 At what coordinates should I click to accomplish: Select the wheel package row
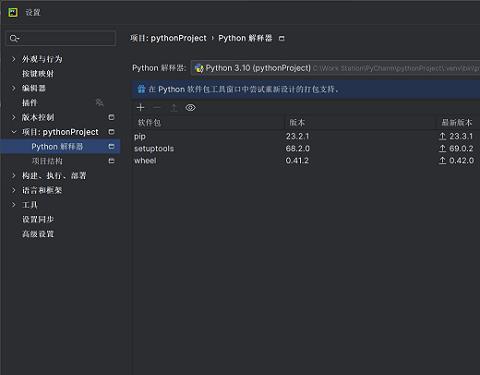tap(306, 161)
